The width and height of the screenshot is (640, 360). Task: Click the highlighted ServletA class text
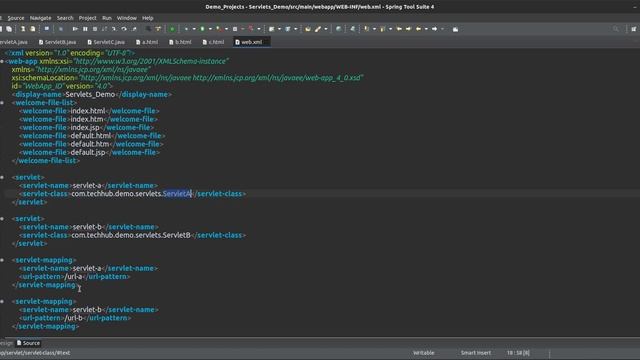point(177,193)
